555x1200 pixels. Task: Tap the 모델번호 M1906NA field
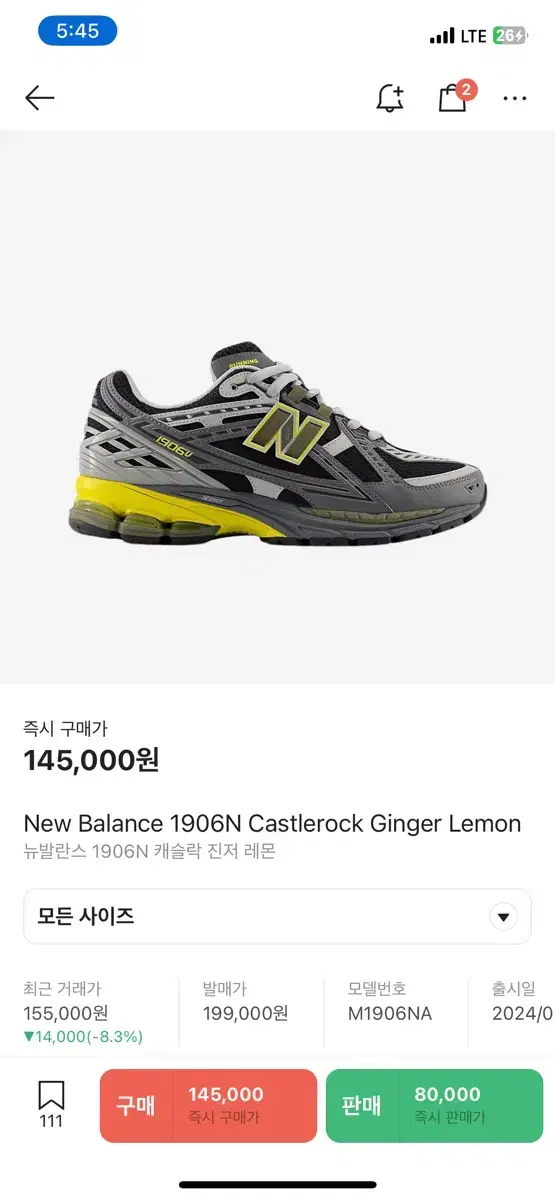390,1001
